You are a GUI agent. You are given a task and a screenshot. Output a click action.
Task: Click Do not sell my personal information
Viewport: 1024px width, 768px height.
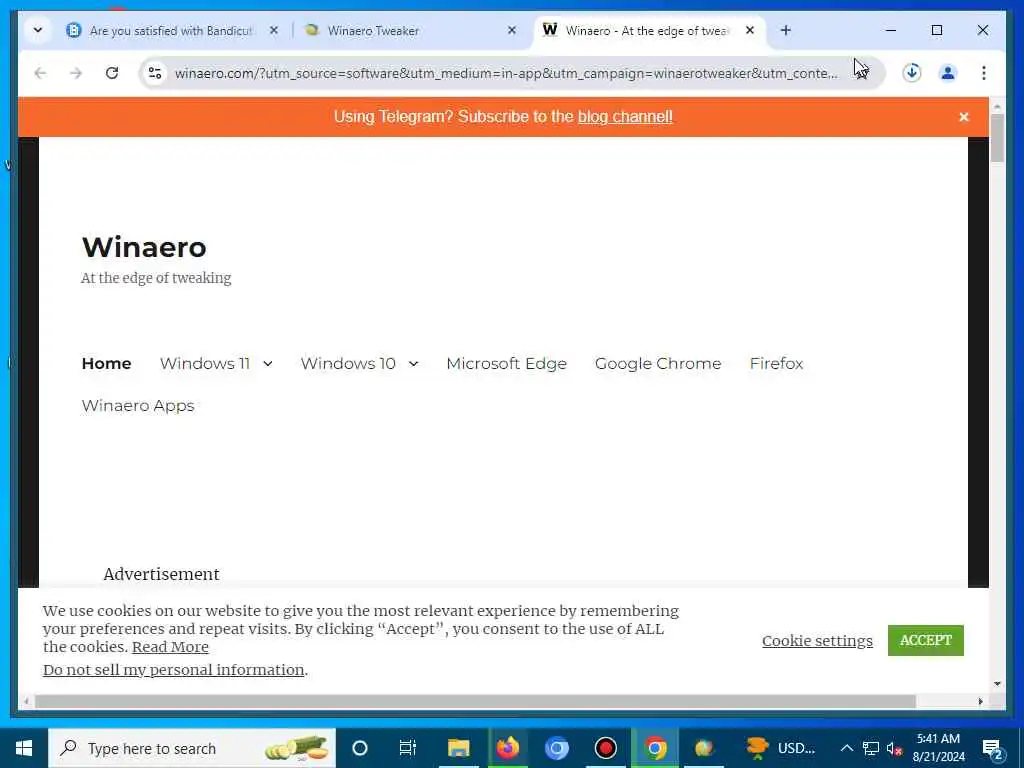tap(174, 670)
